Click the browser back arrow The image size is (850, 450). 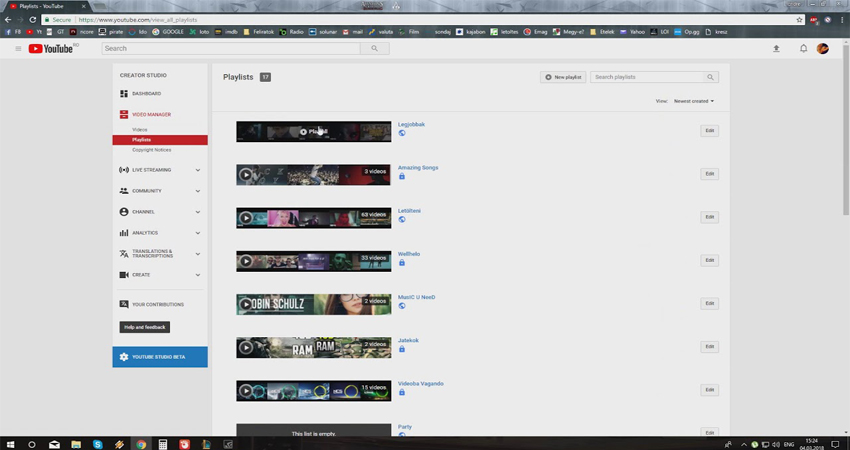pyautogui.click(x=8, y=20)
